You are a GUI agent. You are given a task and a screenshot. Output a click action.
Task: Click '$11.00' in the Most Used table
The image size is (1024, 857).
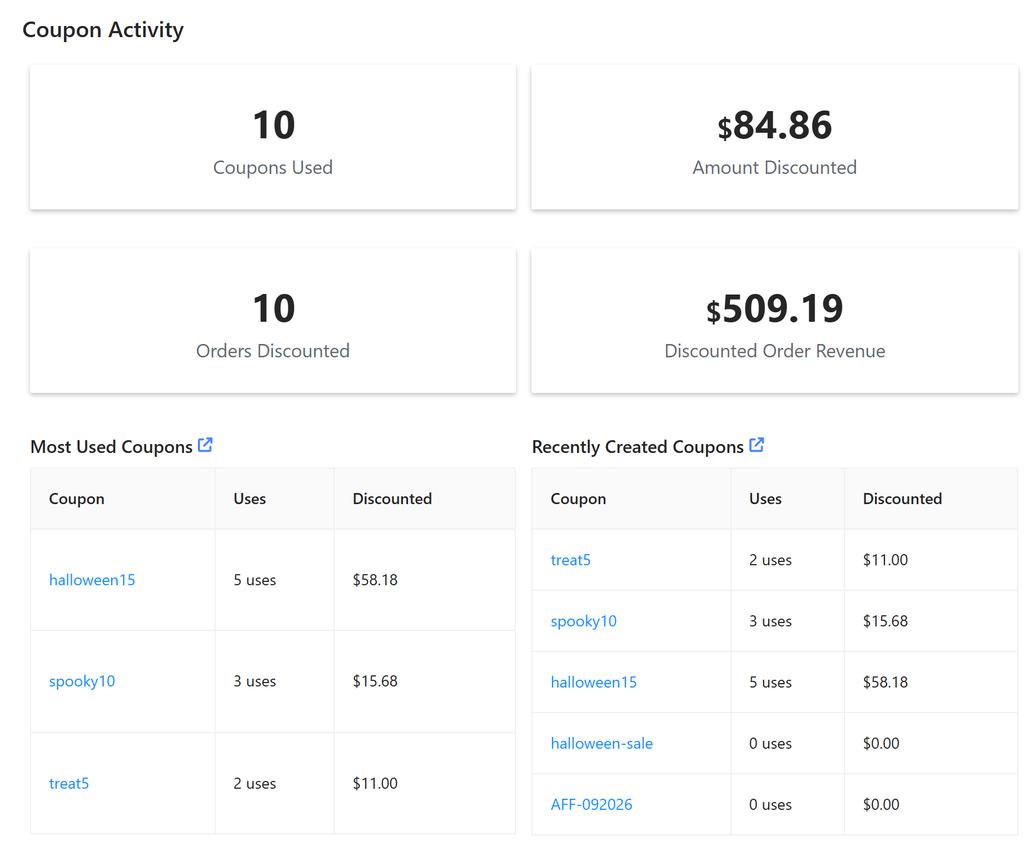376,783
